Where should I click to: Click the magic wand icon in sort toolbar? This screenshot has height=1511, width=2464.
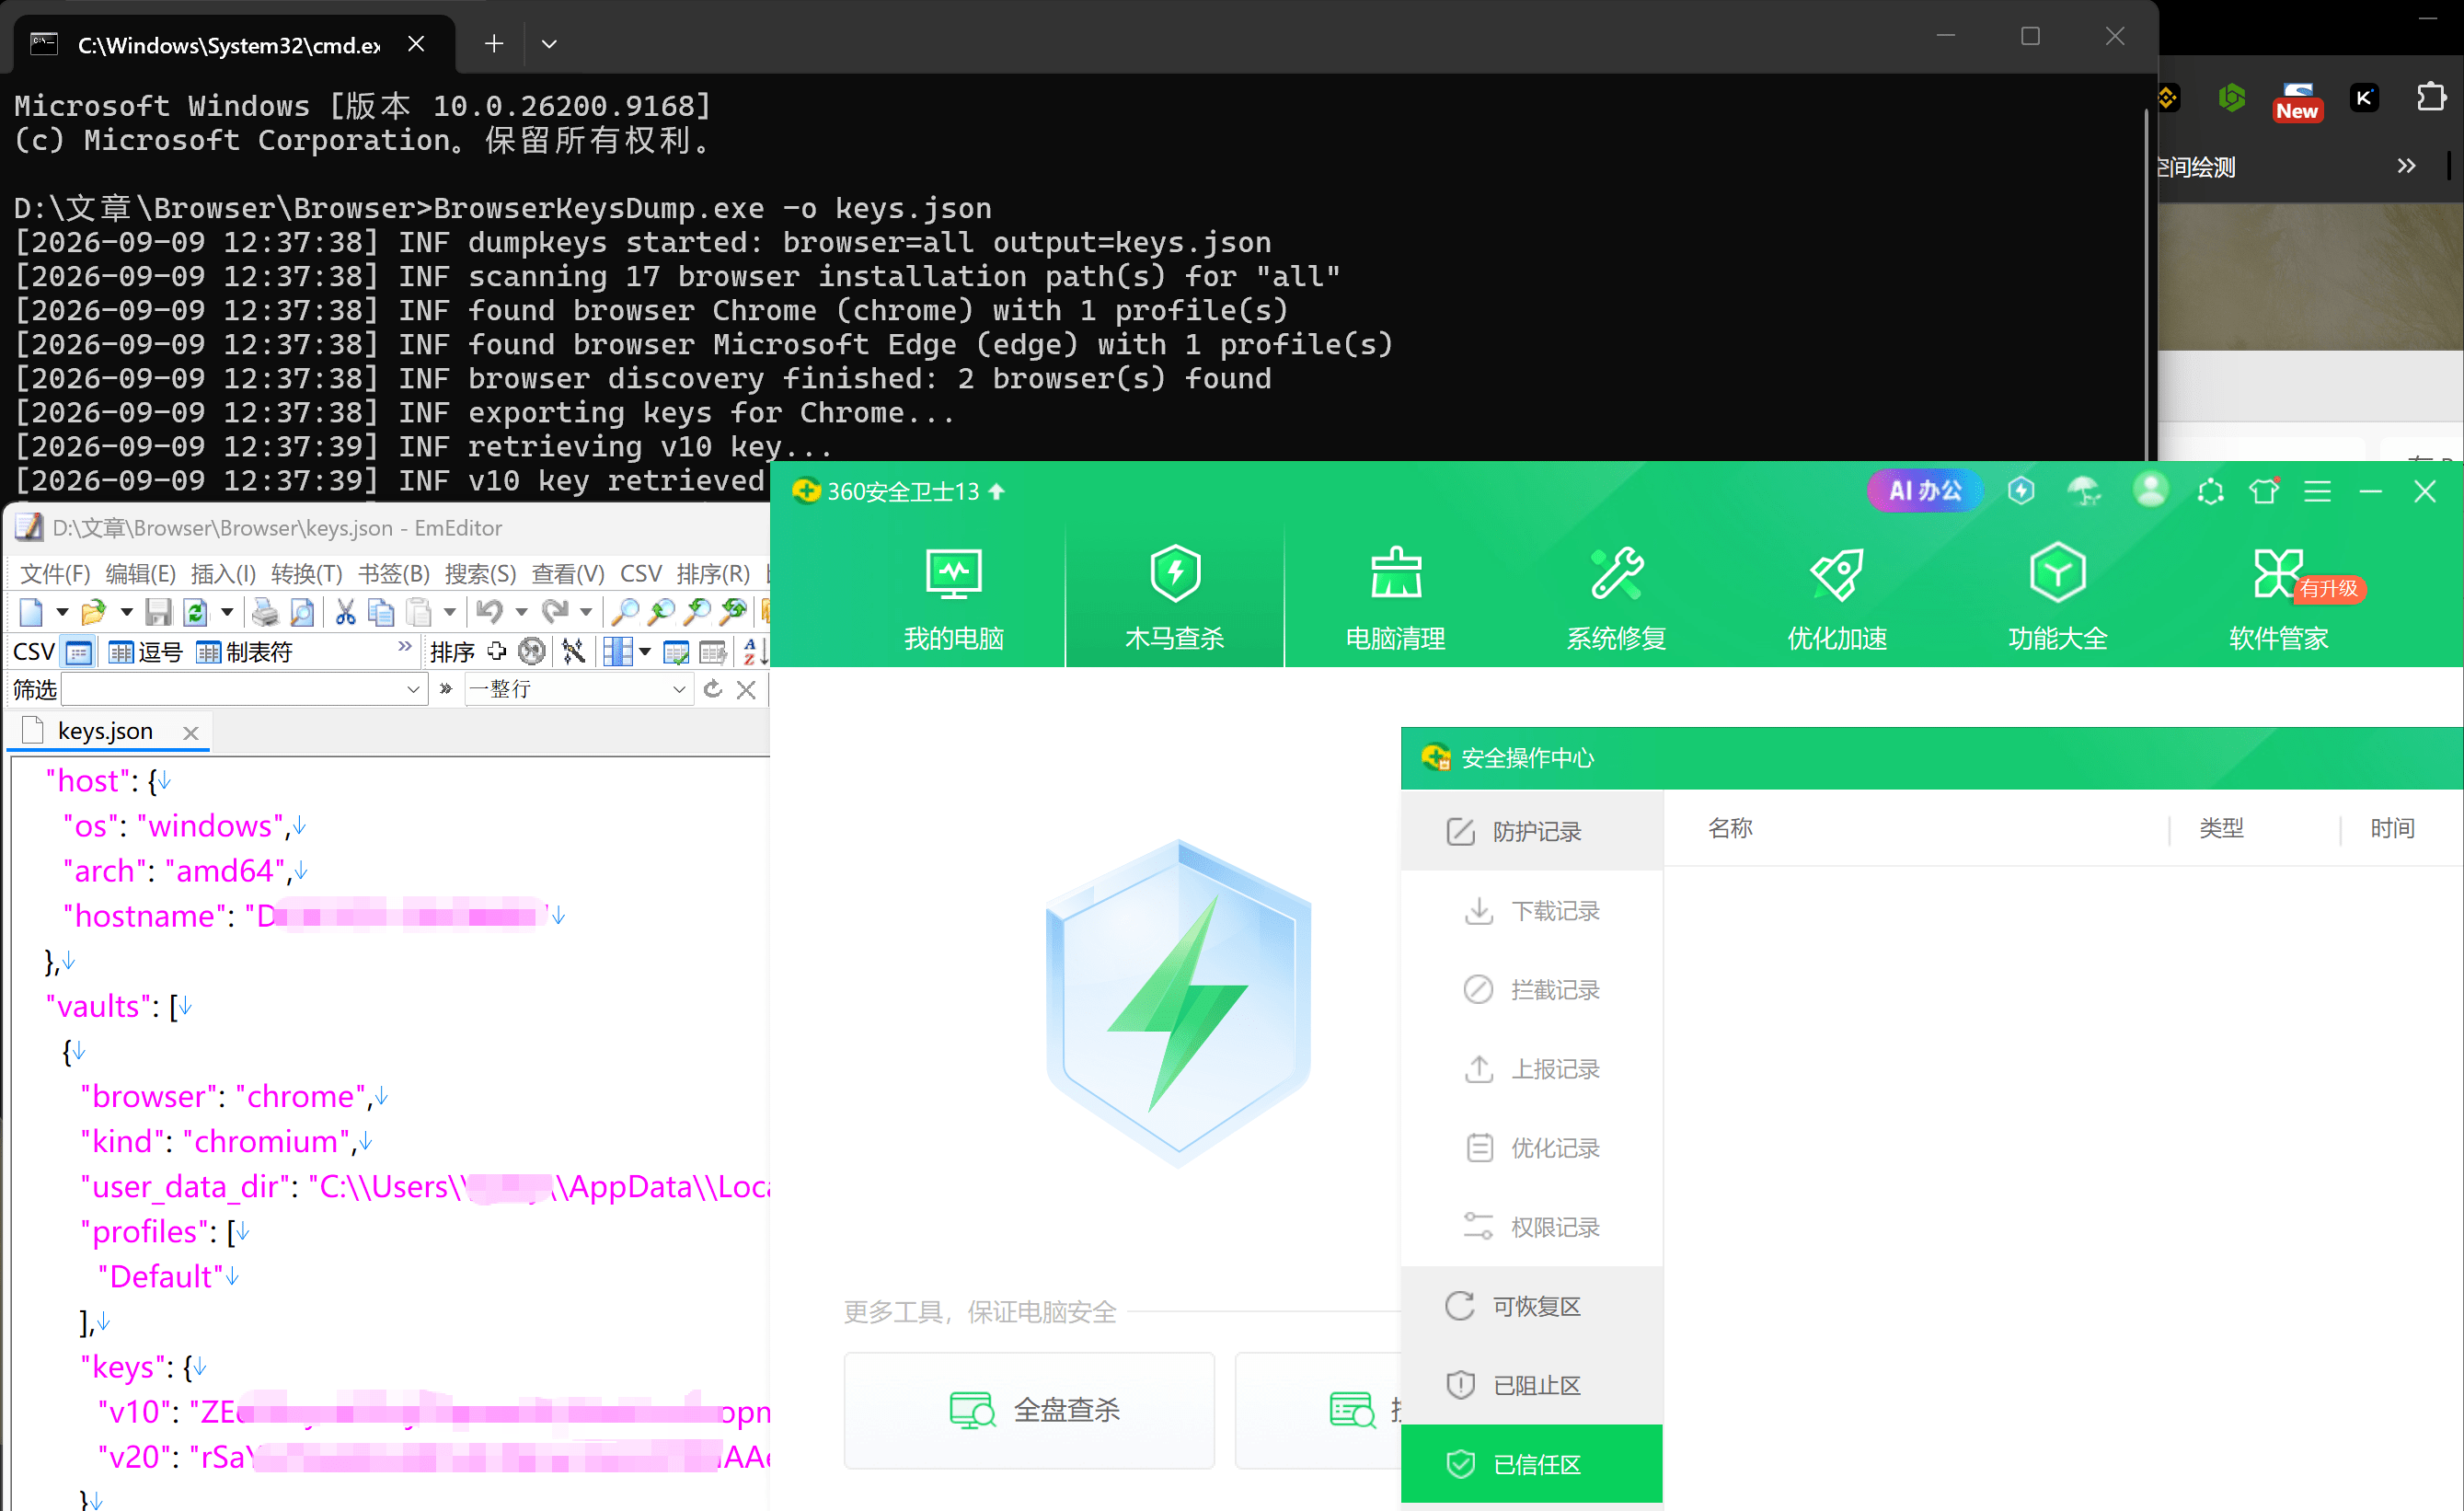point(573,653)
